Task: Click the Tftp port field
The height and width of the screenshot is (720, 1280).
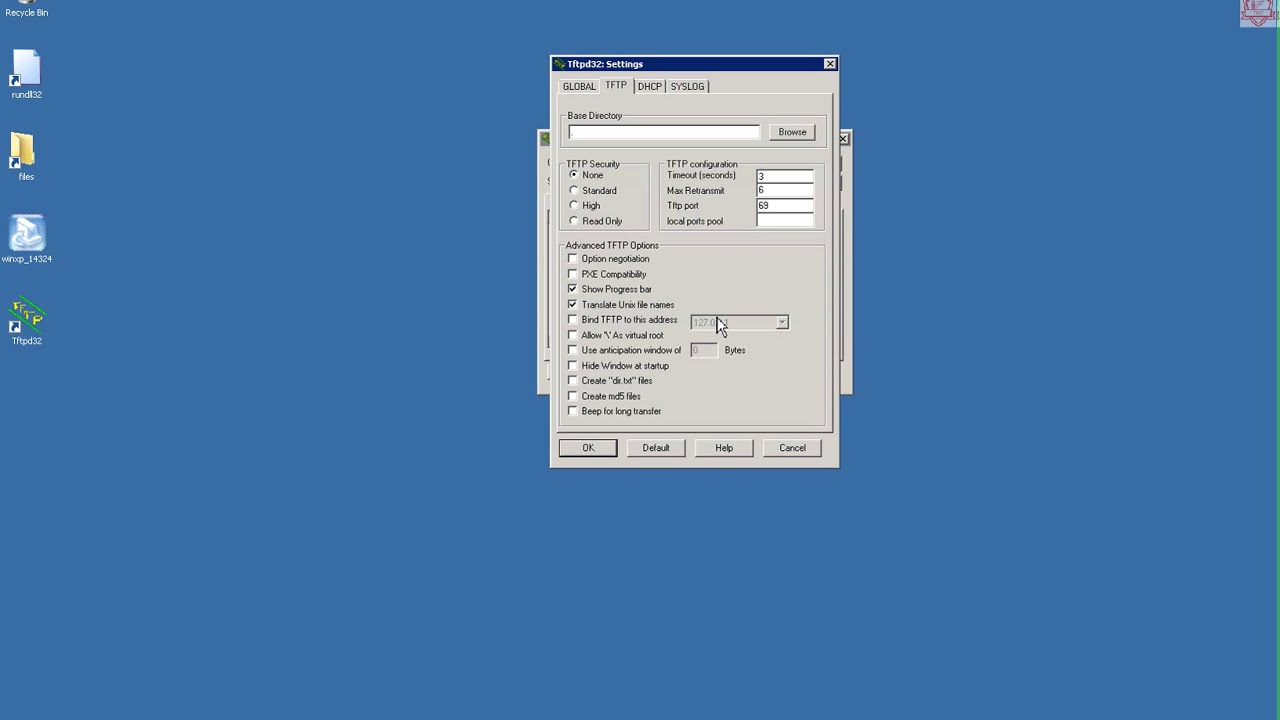Action: click(785, 205)
